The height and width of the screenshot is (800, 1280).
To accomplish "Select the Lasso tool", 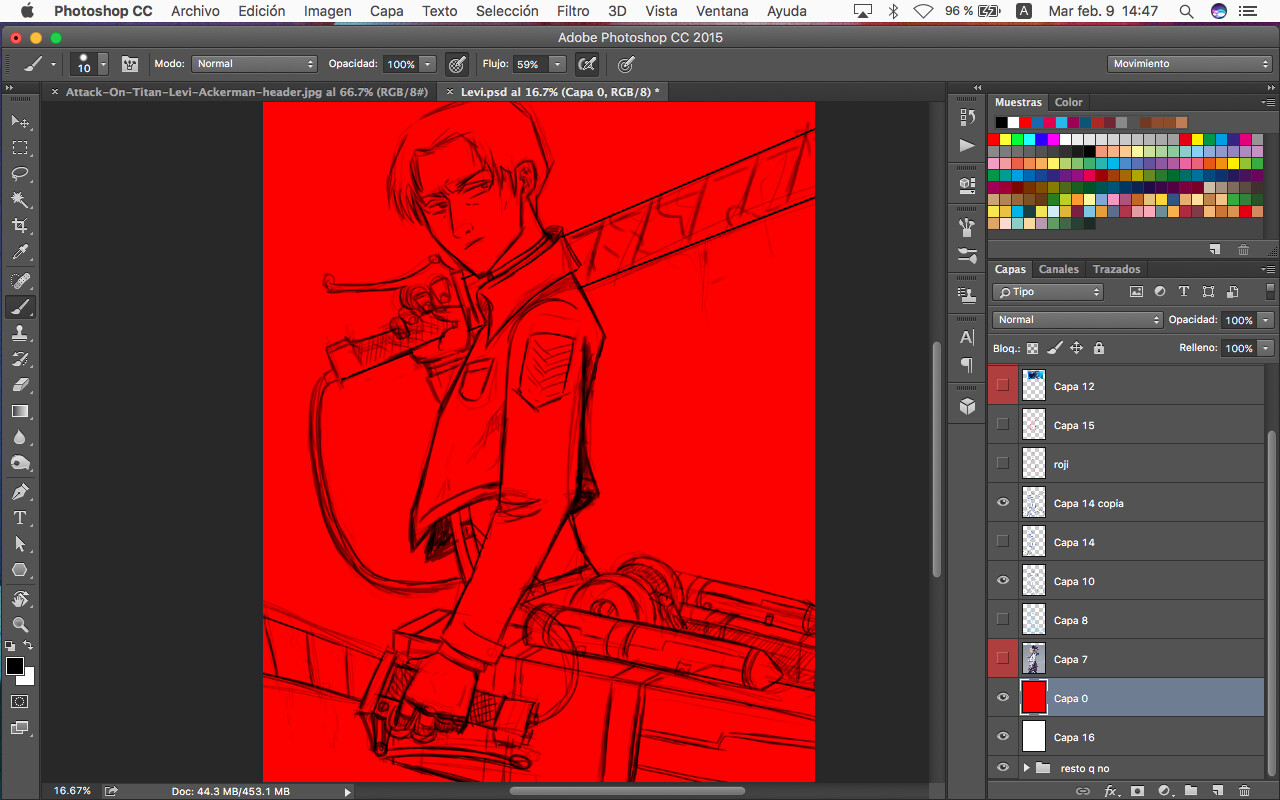I will (20, 173).
